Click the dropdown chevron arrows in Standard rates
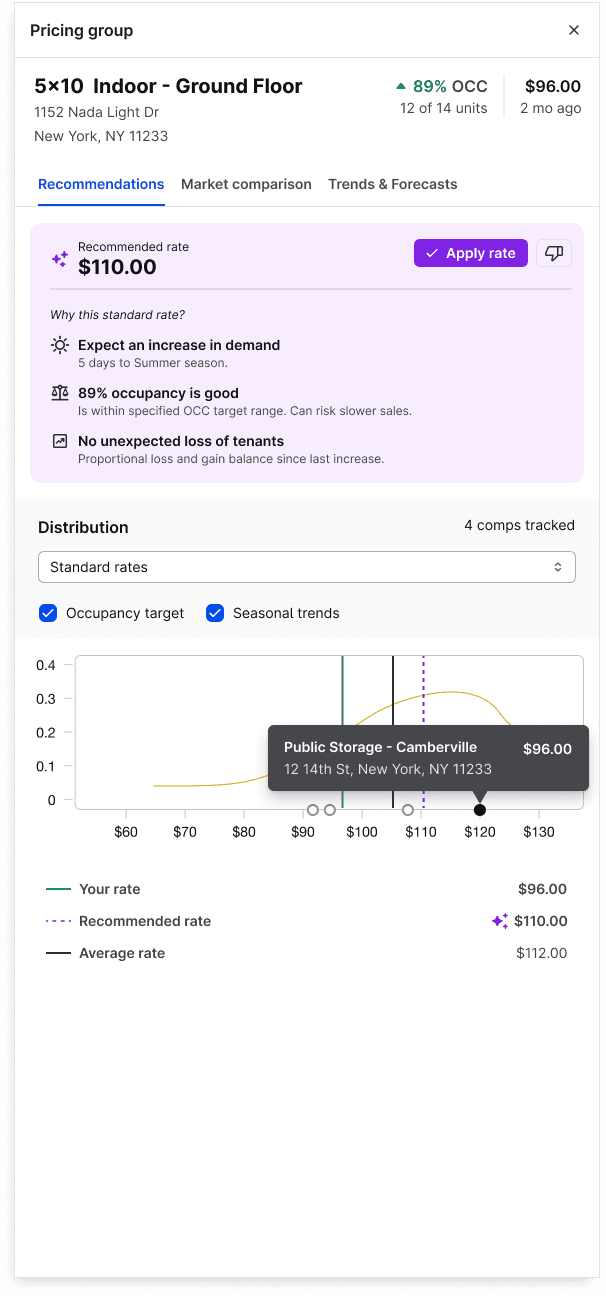The width and height of the screenshot is (606, 1296). [558, 567]
